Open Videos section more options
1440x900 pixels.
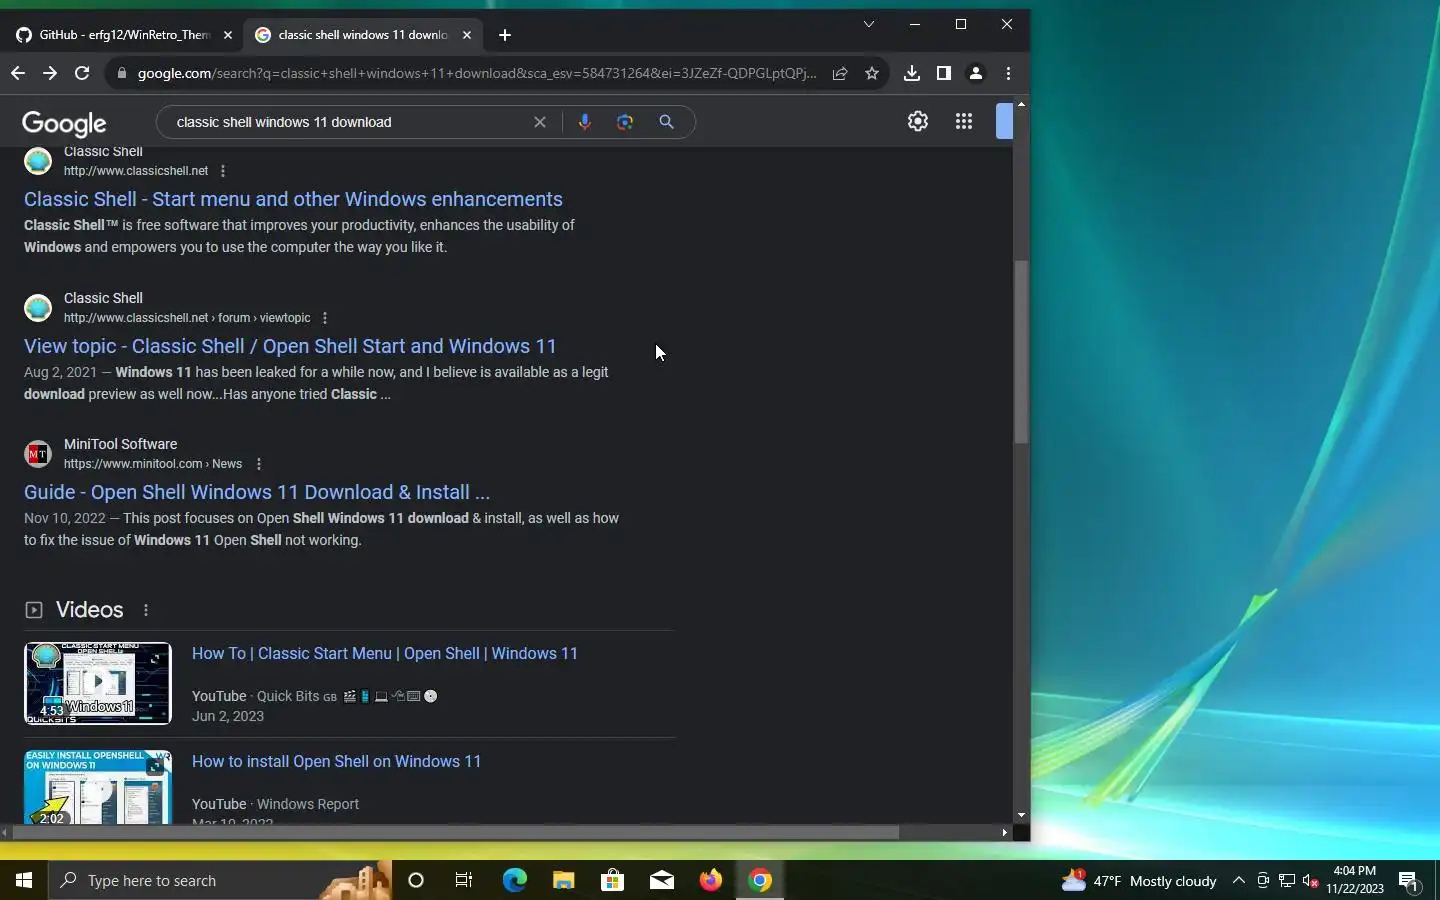pos(146,610)
